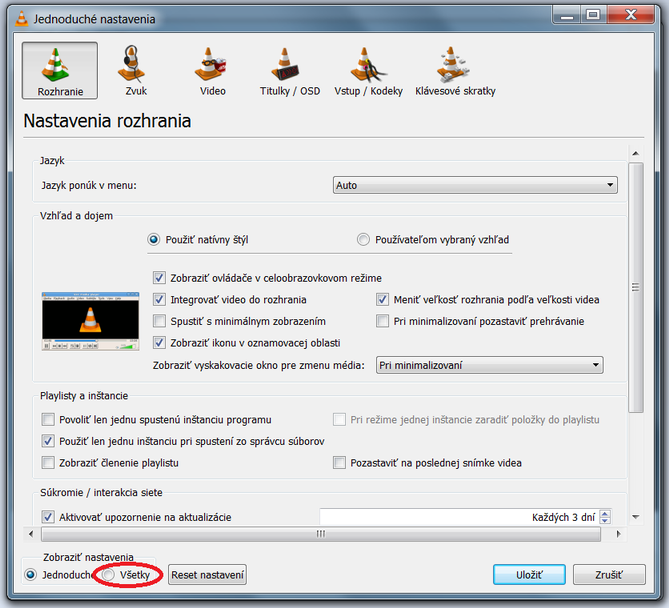The image size is (669, 608).
Task: Click the horizontal scrollbar left arrow
Action: tap(31, 534)
